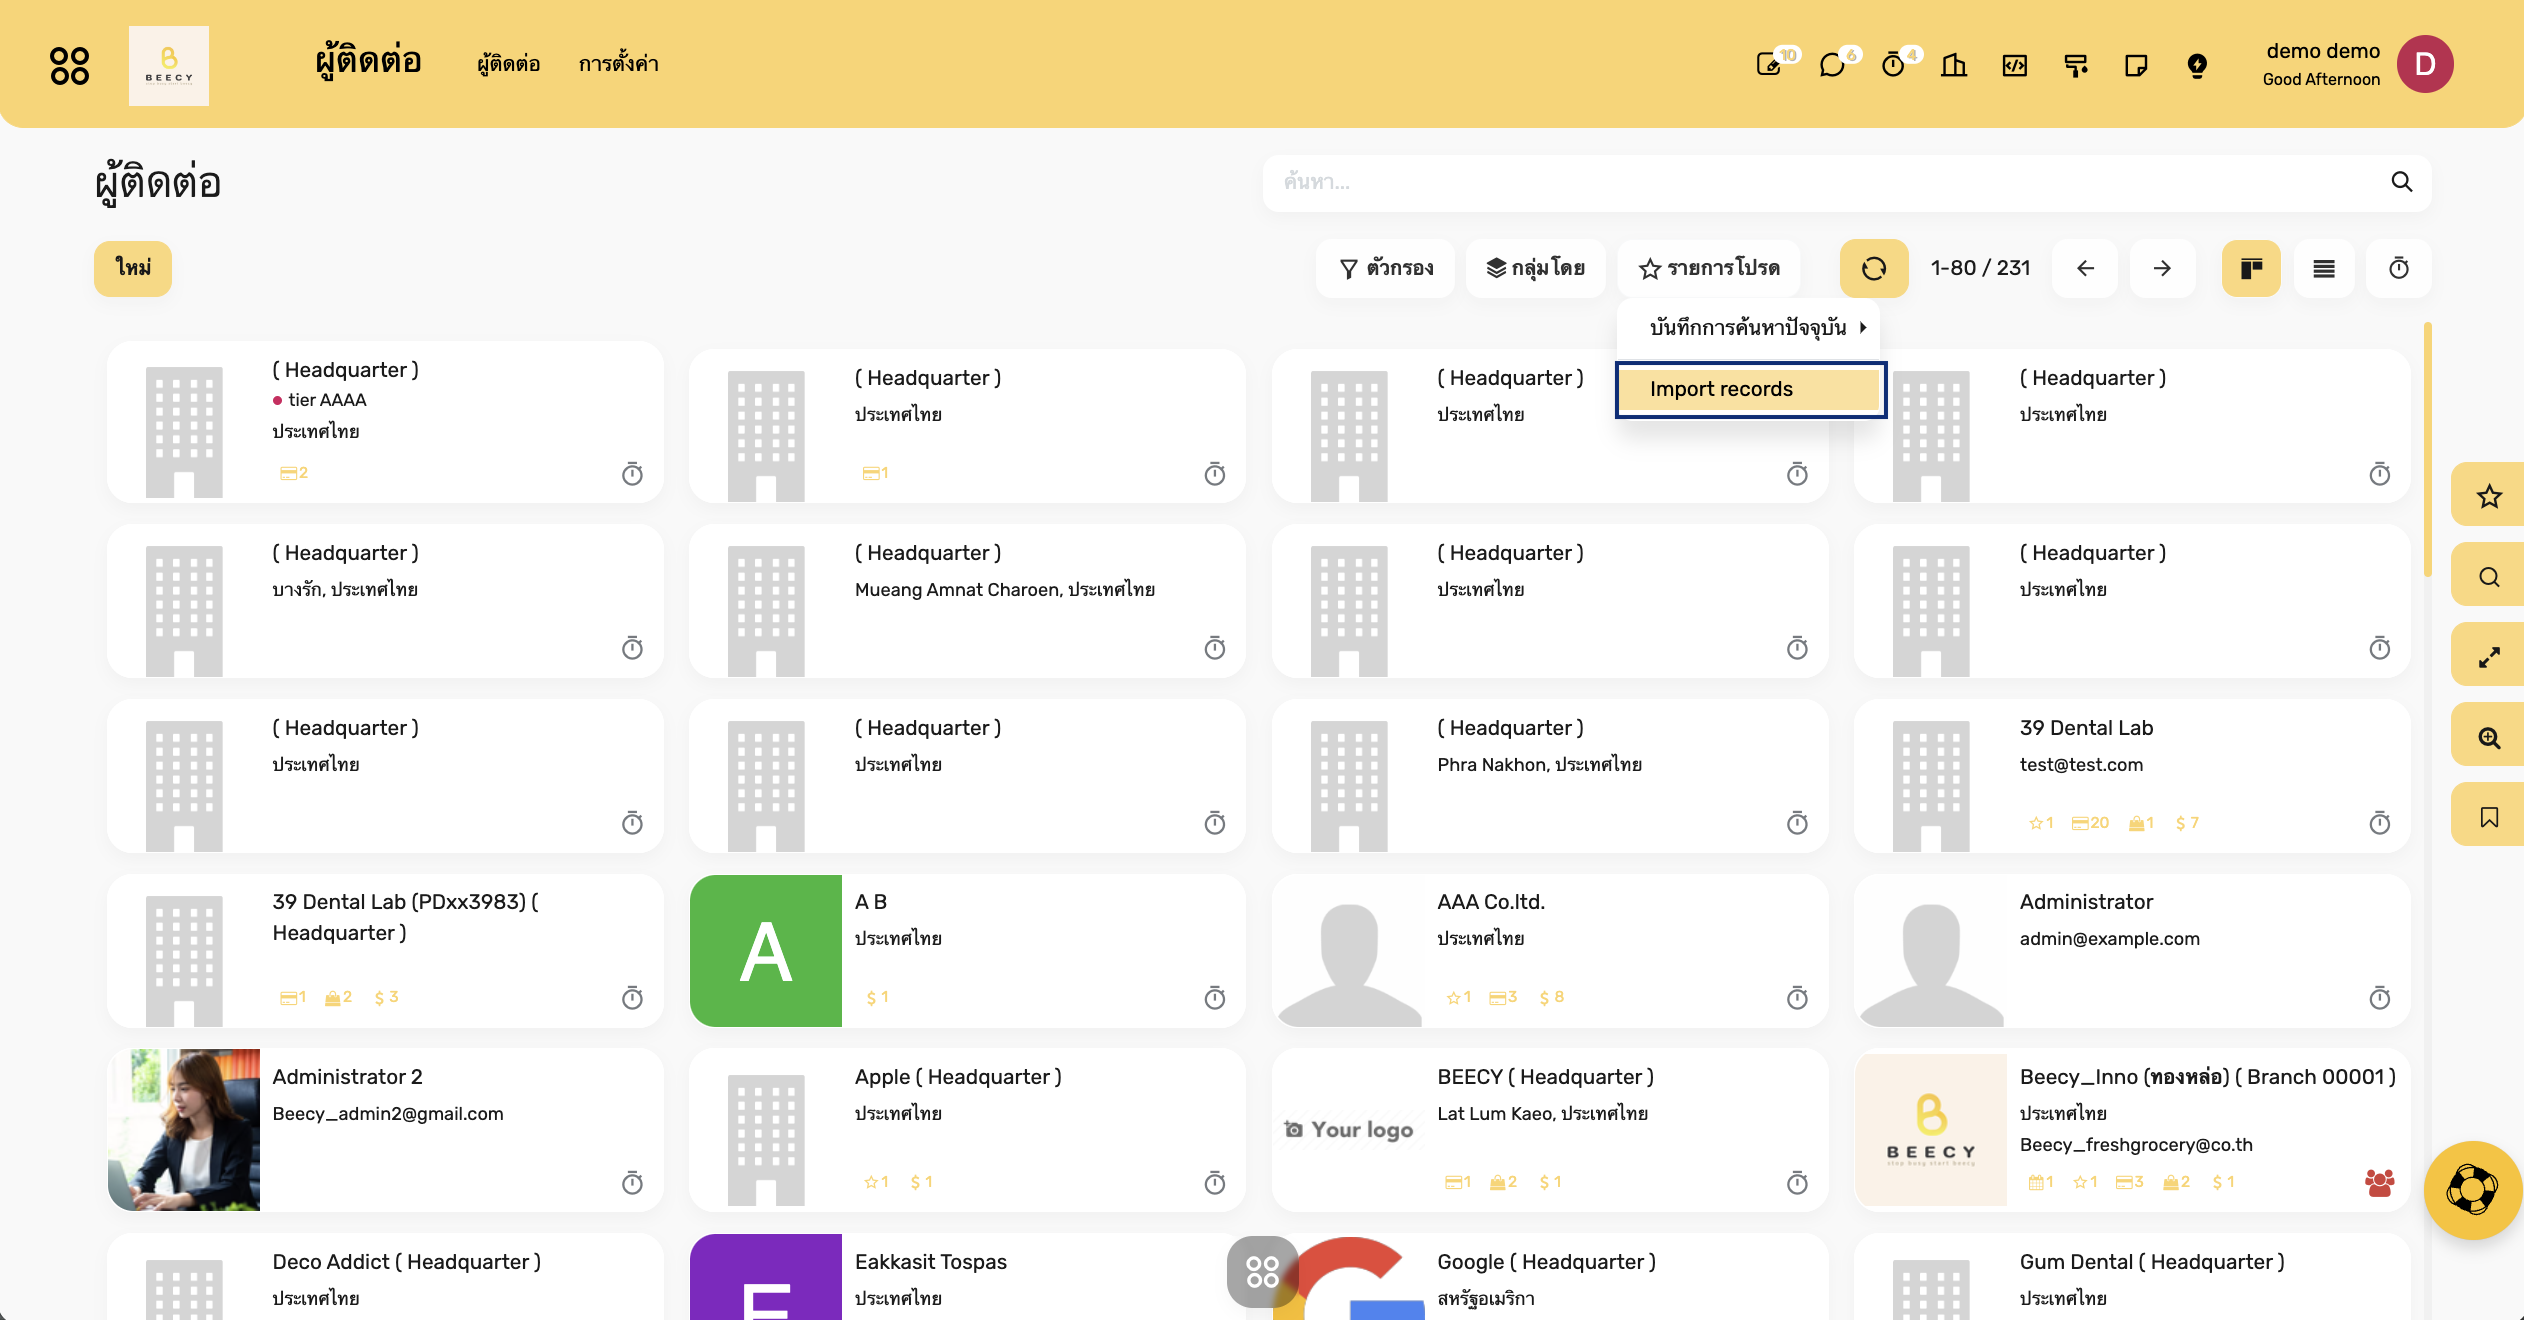Open the Phra Nakhon Headquarter card
Image resolution: width=2524 pixels, height=1320 pixels.
coord(1549,776)
